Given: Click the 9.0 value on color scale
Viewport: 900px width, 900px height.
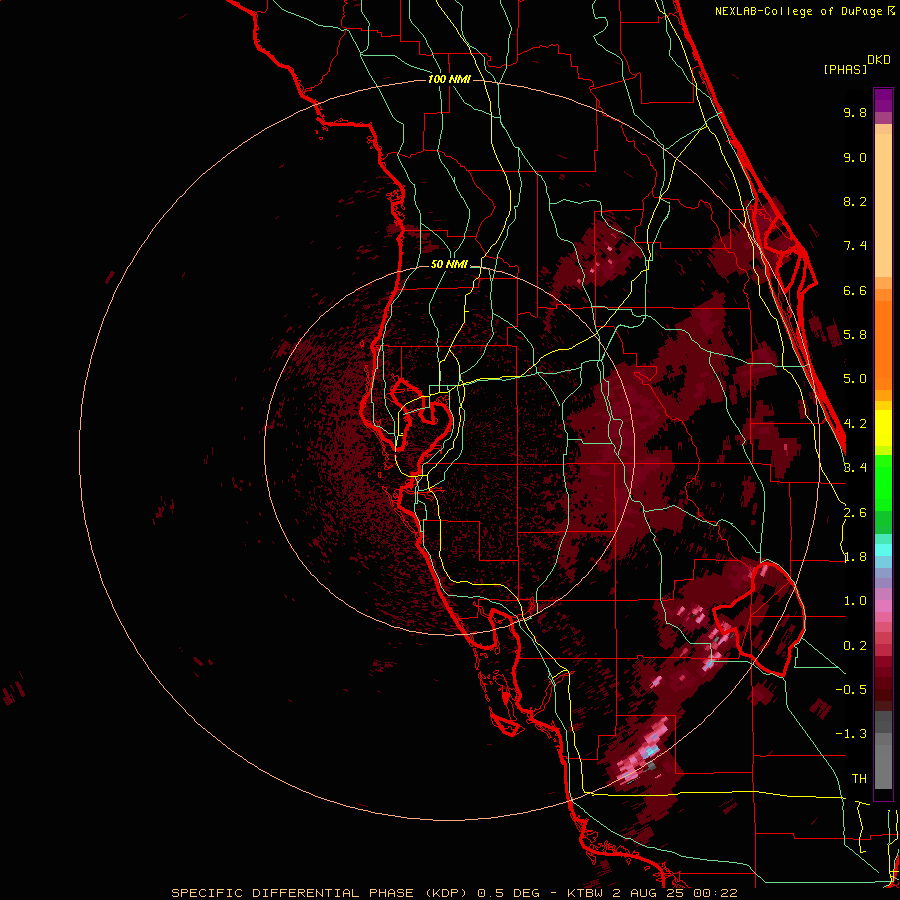Looking at the screenshot, I should pyautogui.click(x=855, y=157).
